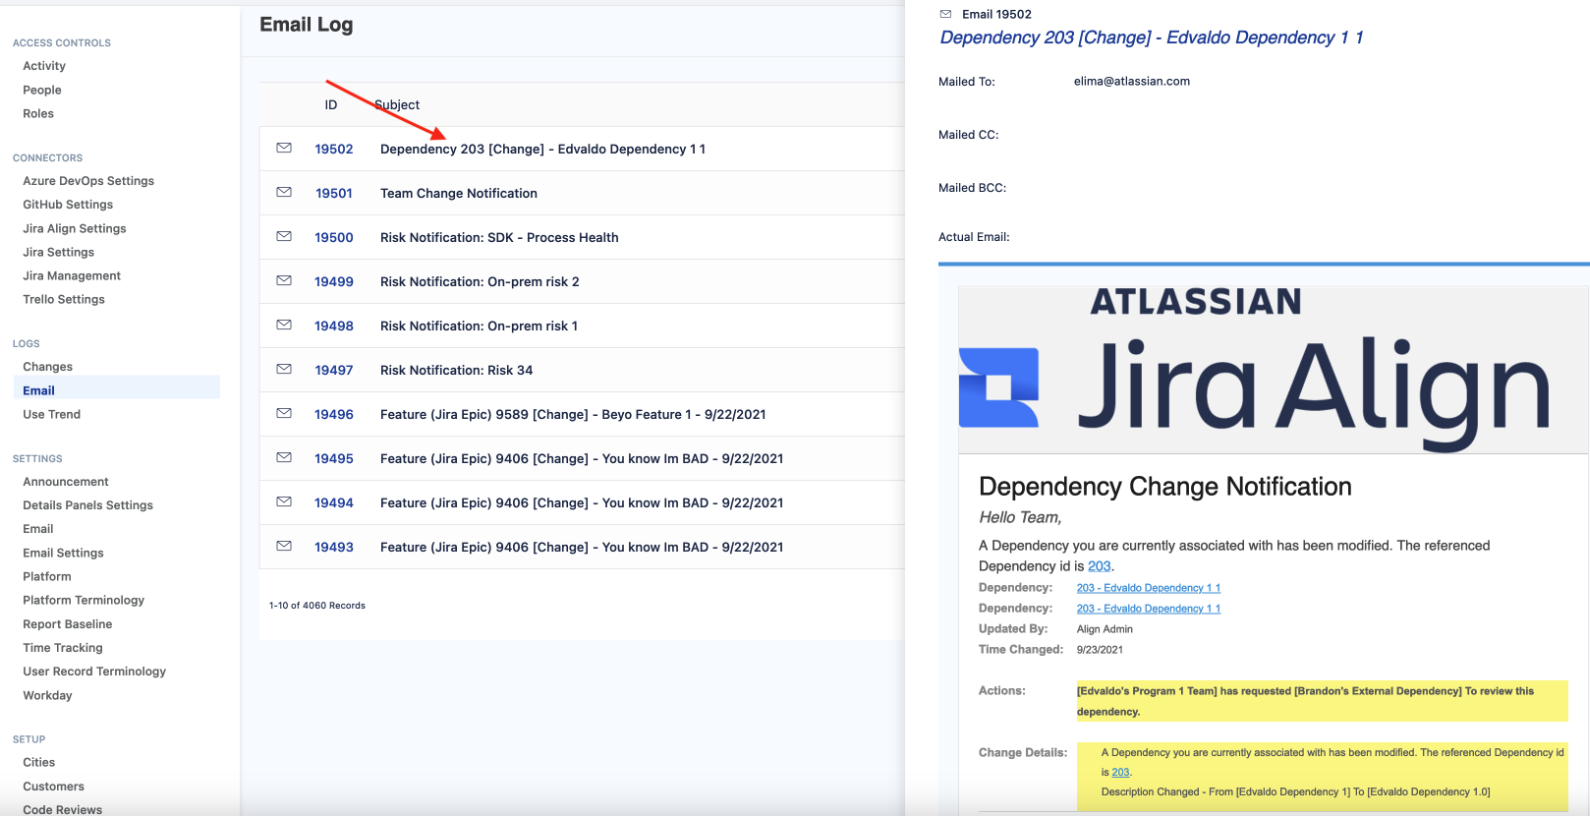Open Platform settings
The width and height of the screenshot is (1590, 816).
click(x=47, y=577)
